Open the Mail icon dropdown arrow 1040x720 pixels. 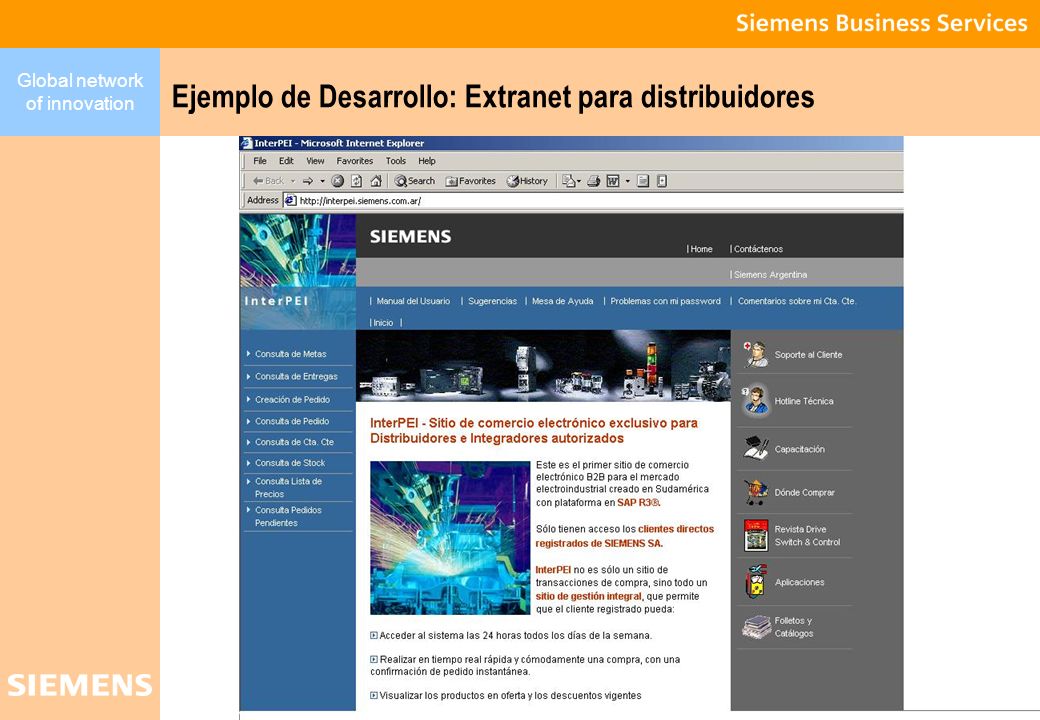(x=579, y=181)
